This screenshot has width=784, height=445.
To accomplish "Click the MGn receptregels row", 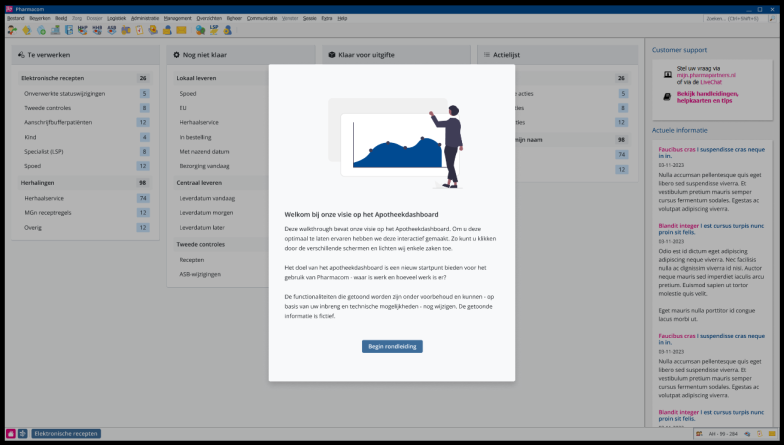I will pyautogui.click(x=85, y=212).
